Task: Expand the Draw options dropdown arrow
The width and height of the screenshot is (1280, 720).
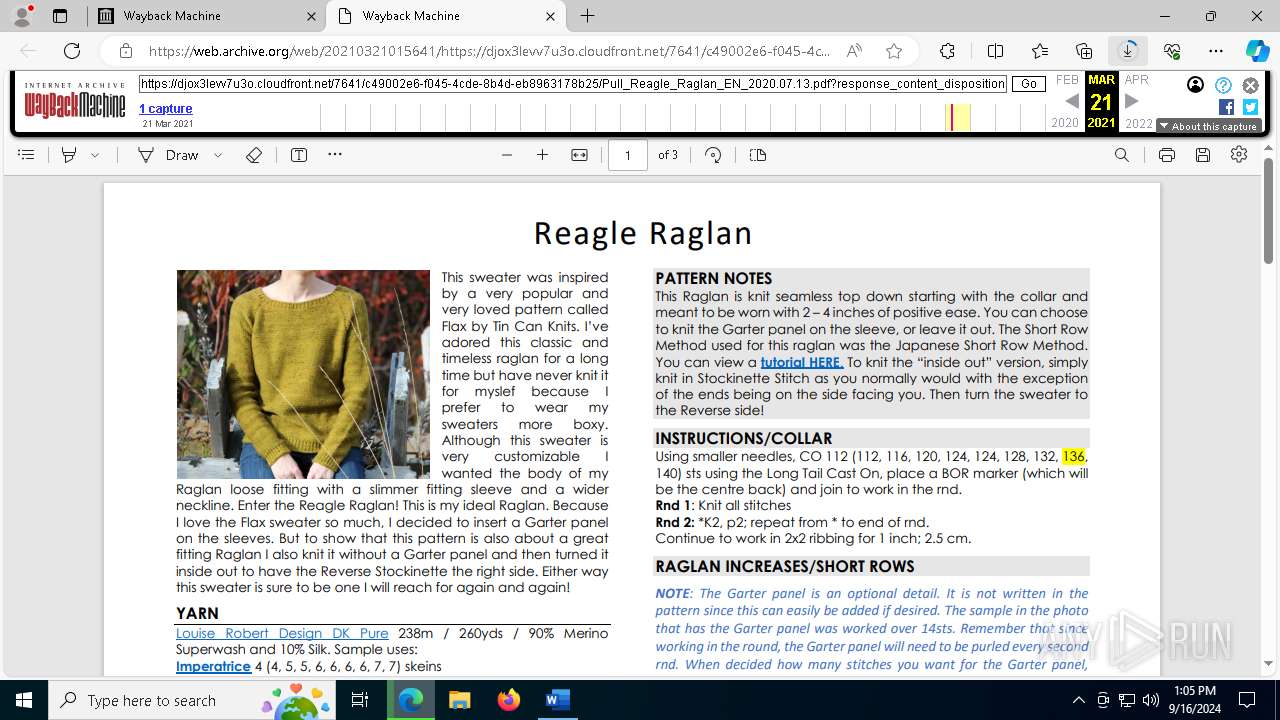Action: [x=218, y=155]
